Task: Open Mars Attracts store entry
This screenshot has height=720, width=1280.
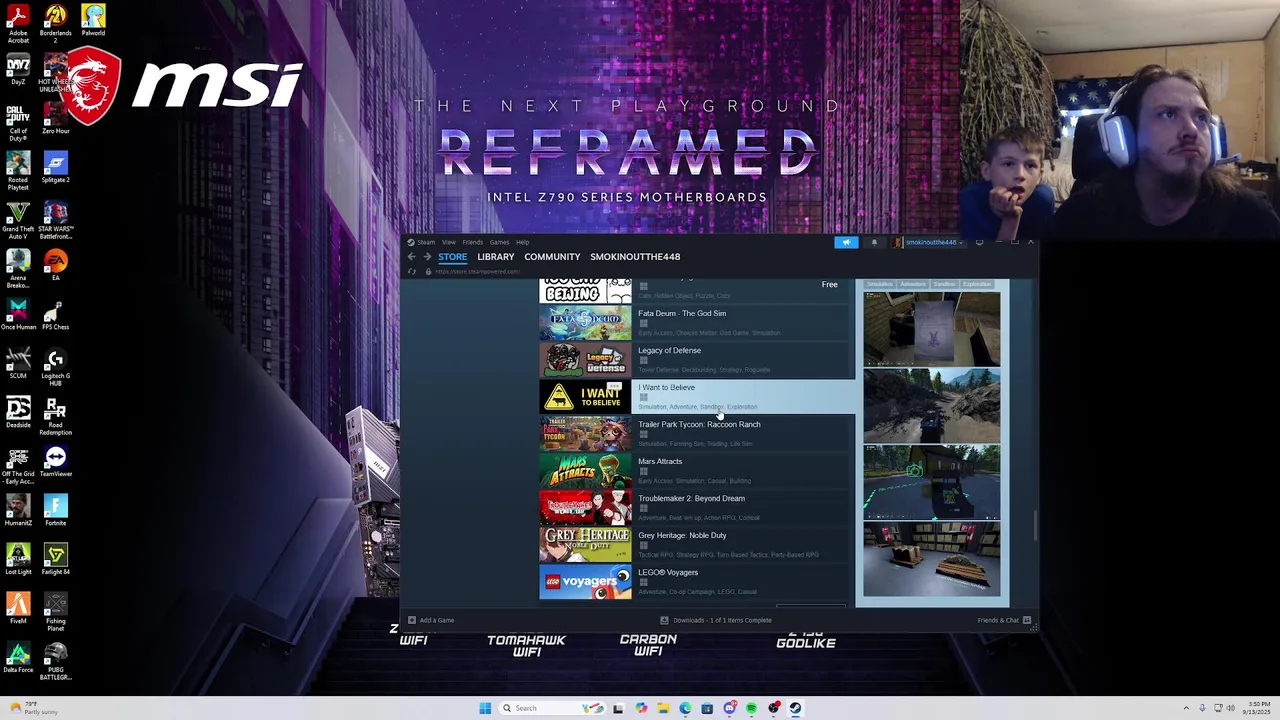Action: click(x=697, y=471)
